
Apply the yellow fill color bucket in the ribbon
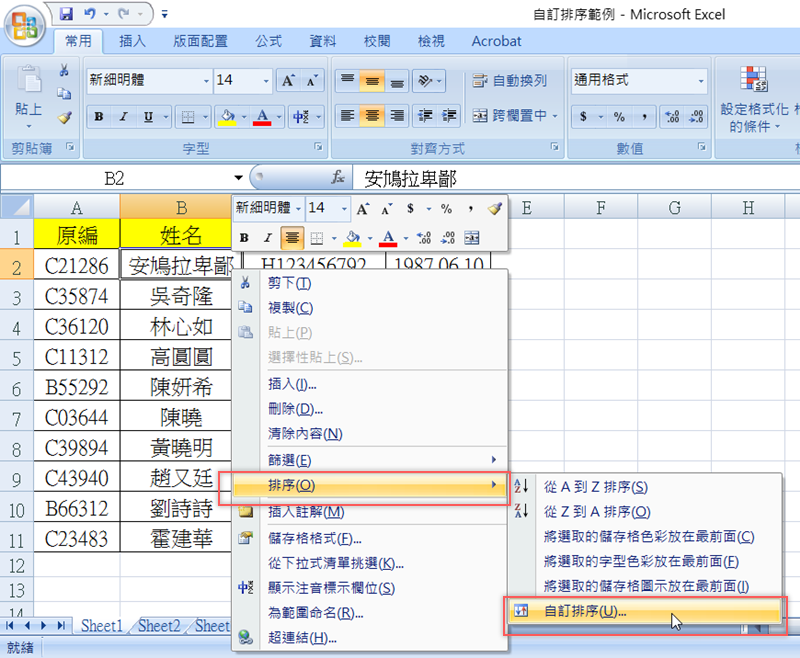pos(228,117)
